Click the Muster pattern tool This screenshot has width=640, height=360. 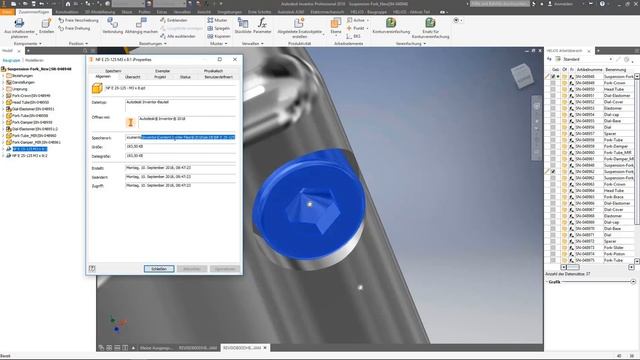(217, 20)
